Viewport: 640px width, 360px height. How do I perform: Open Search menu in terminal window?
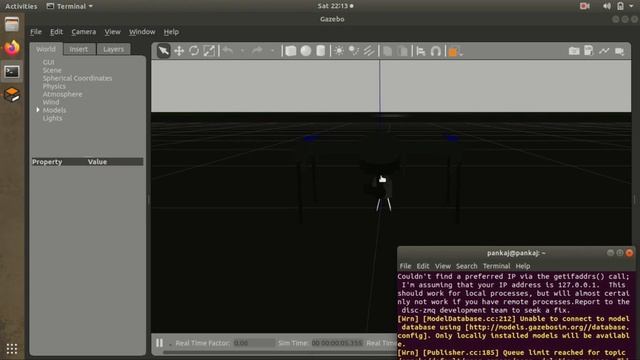(x=467, y=266)
